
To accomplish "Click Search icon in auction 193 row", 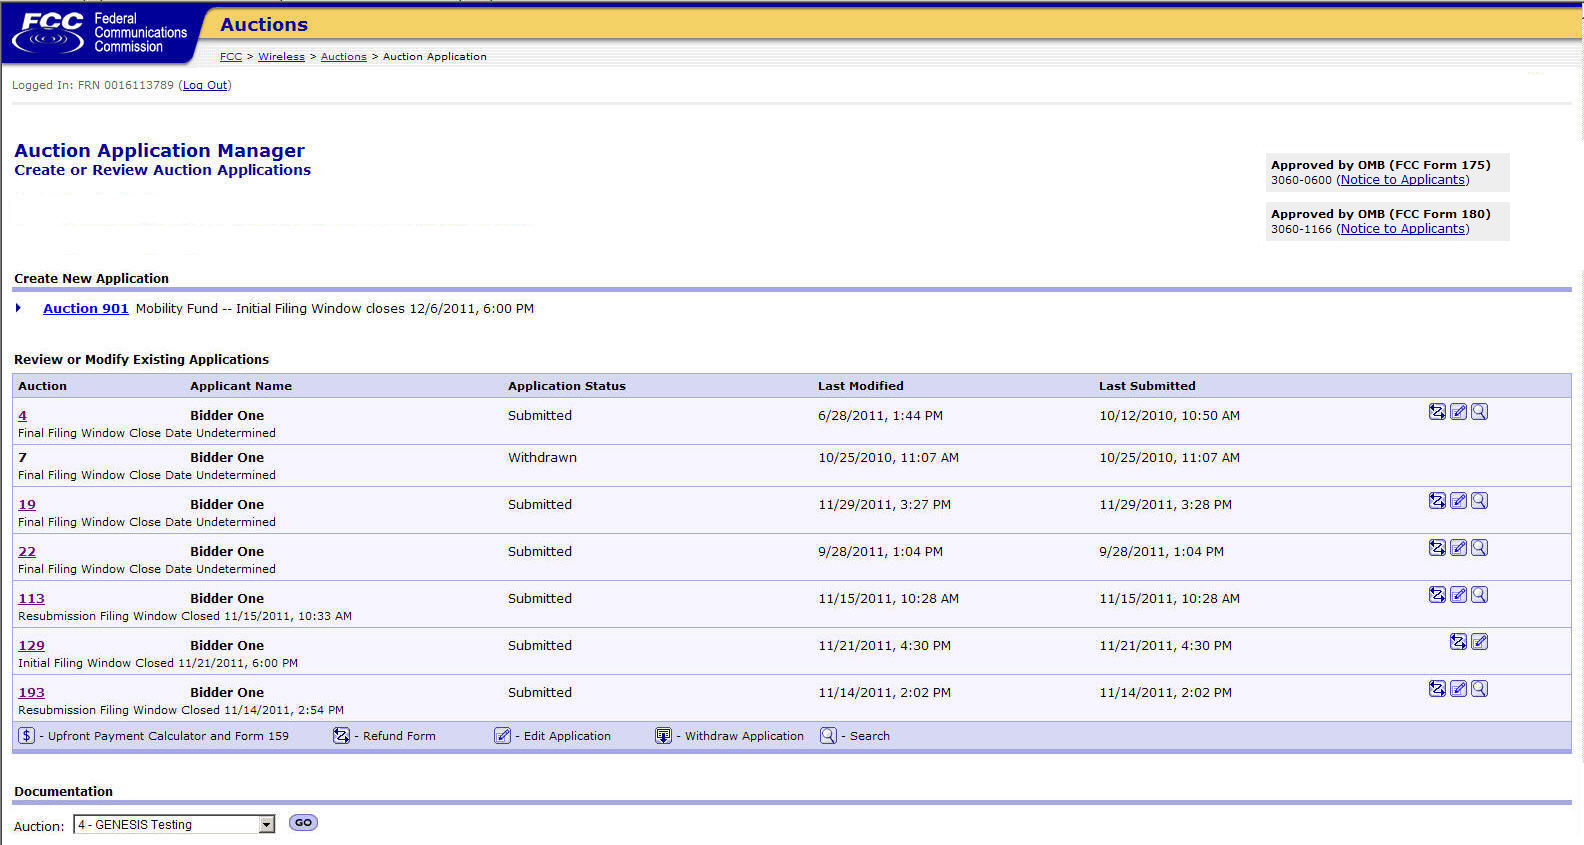I will [x=1480, y=689].
